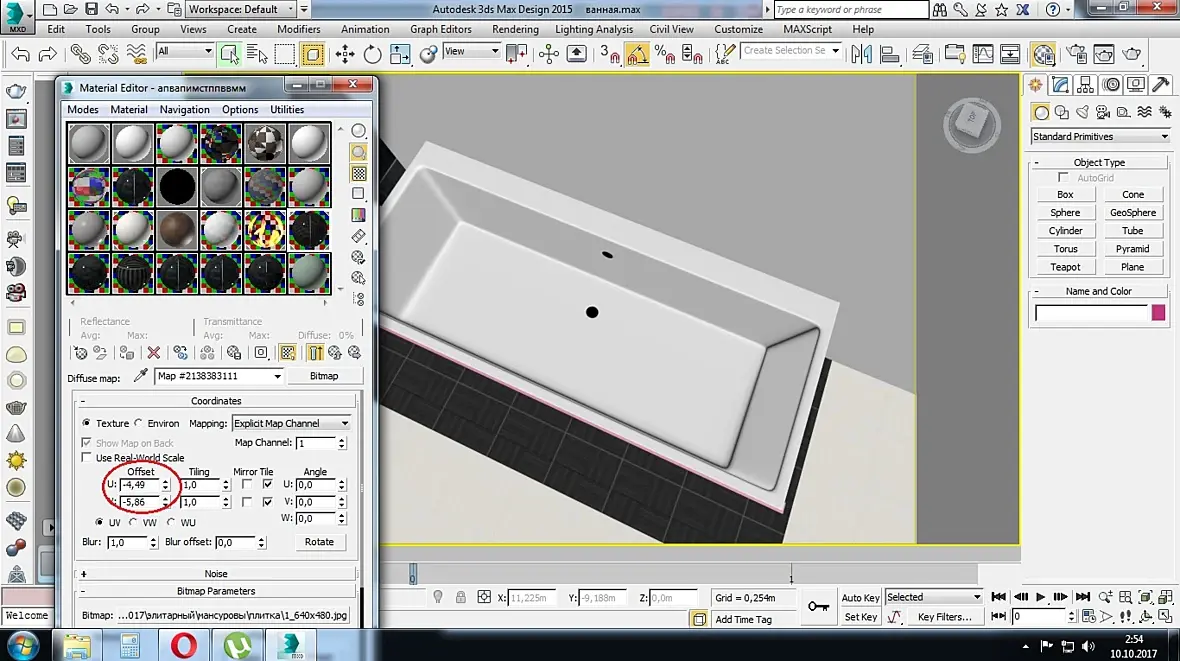Click the red X reset material icon
This screenshot has height=661, width=1180.
[x=153, y=353]
